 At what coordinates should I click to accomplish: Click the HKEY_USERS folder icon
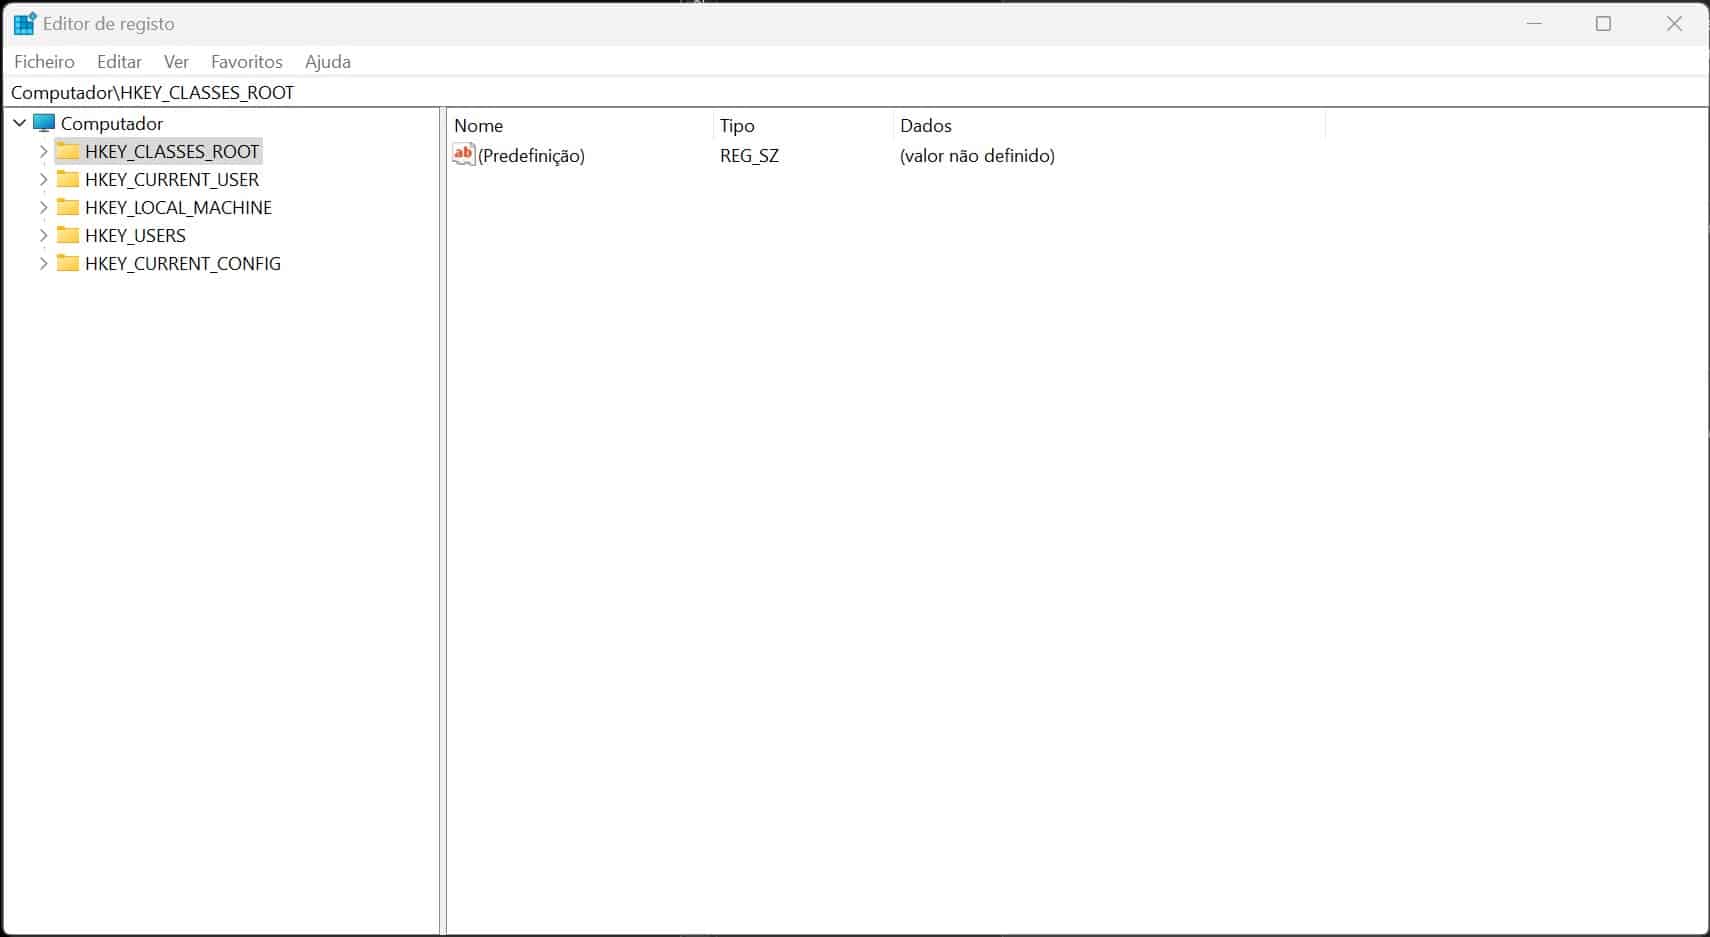tap(68, 235)
